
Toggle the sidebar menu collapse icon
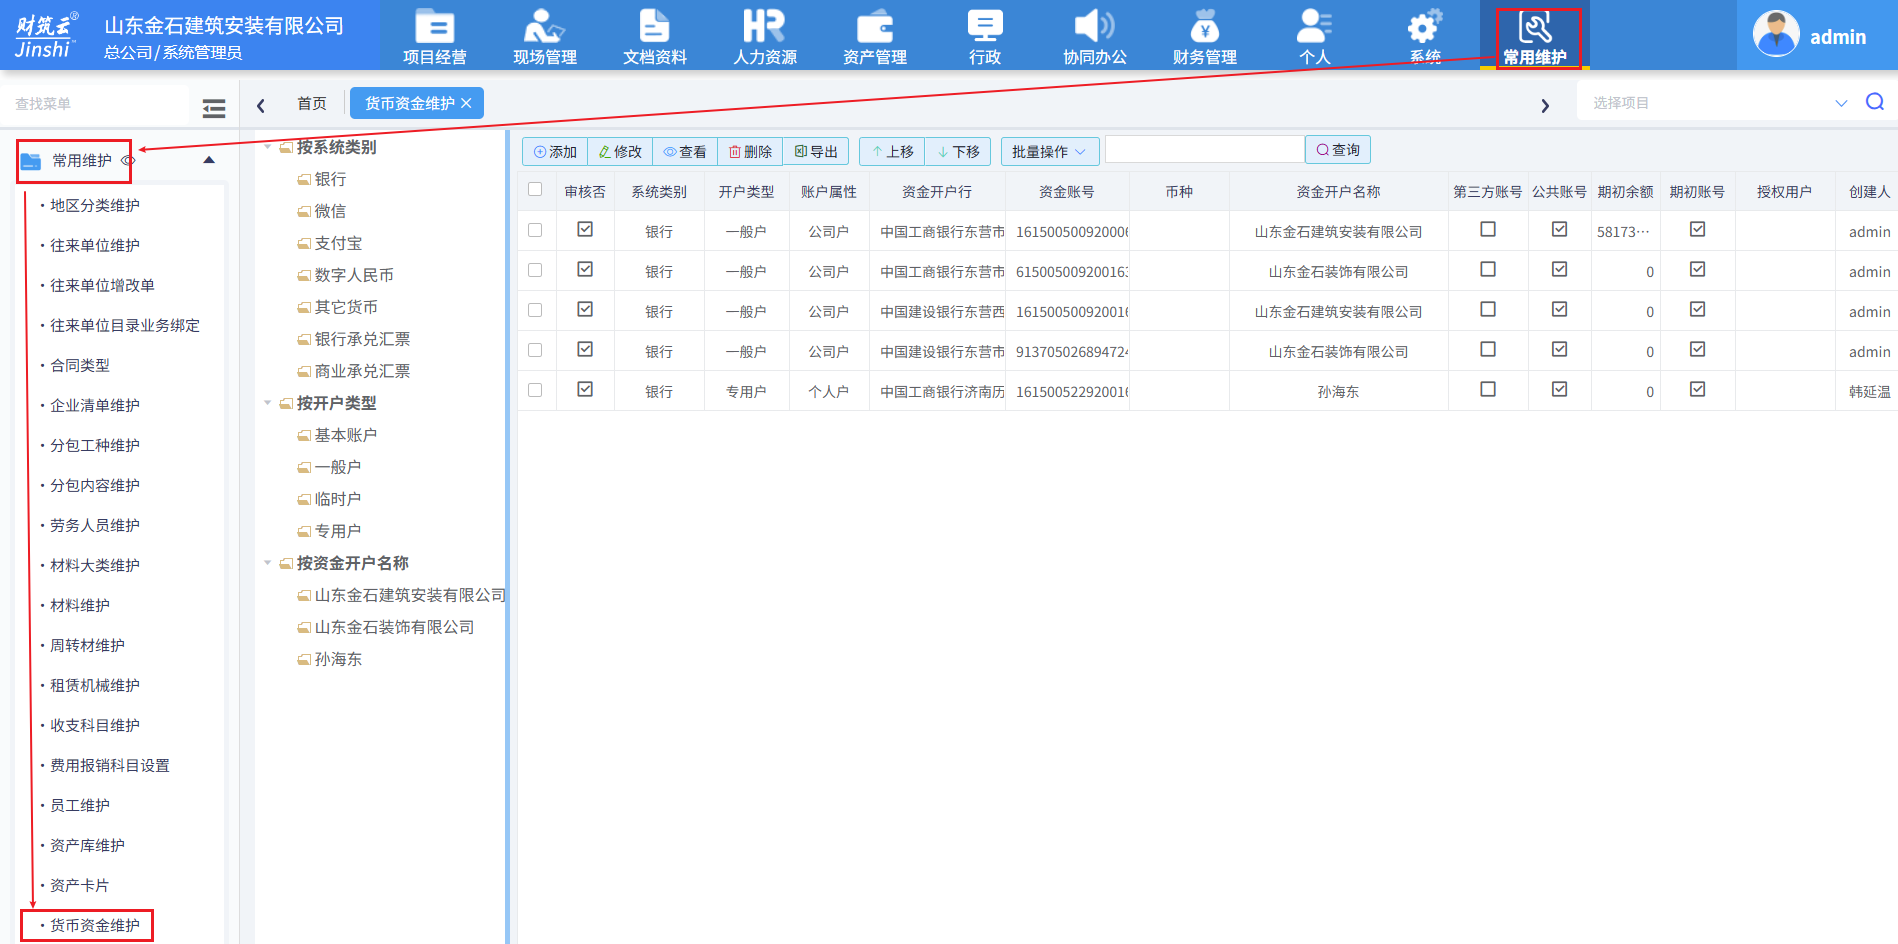[x=214, y=108]
